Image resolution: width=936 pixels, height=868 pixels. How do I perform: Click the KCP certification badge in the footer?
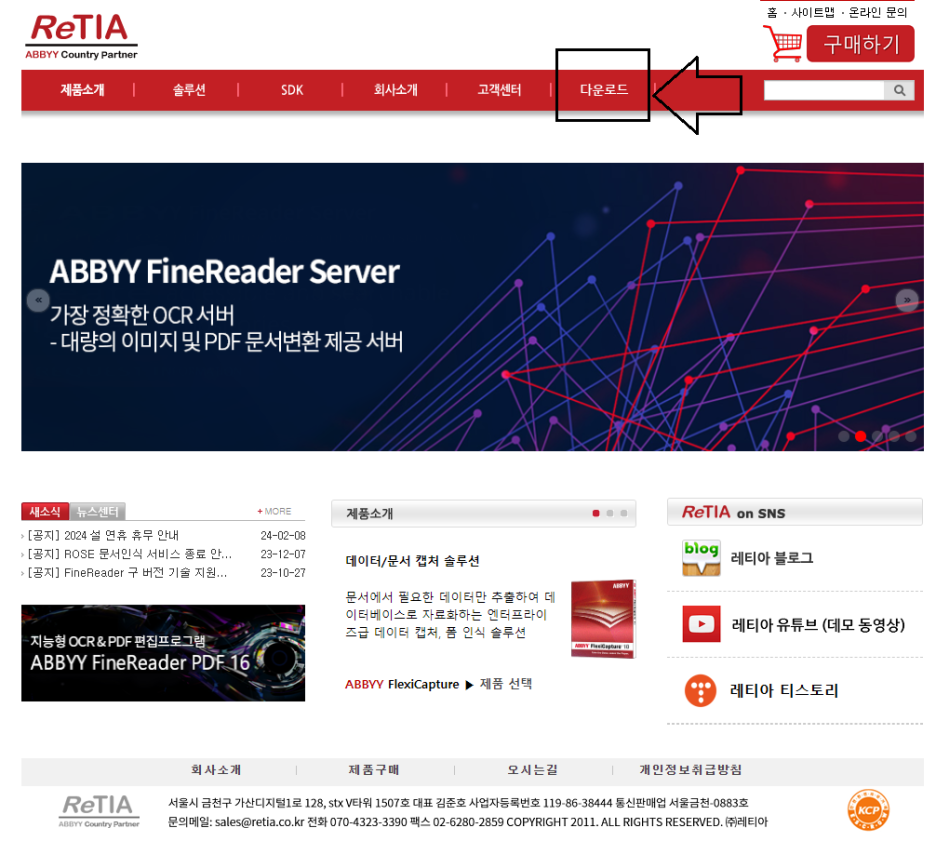click(868, 811)
